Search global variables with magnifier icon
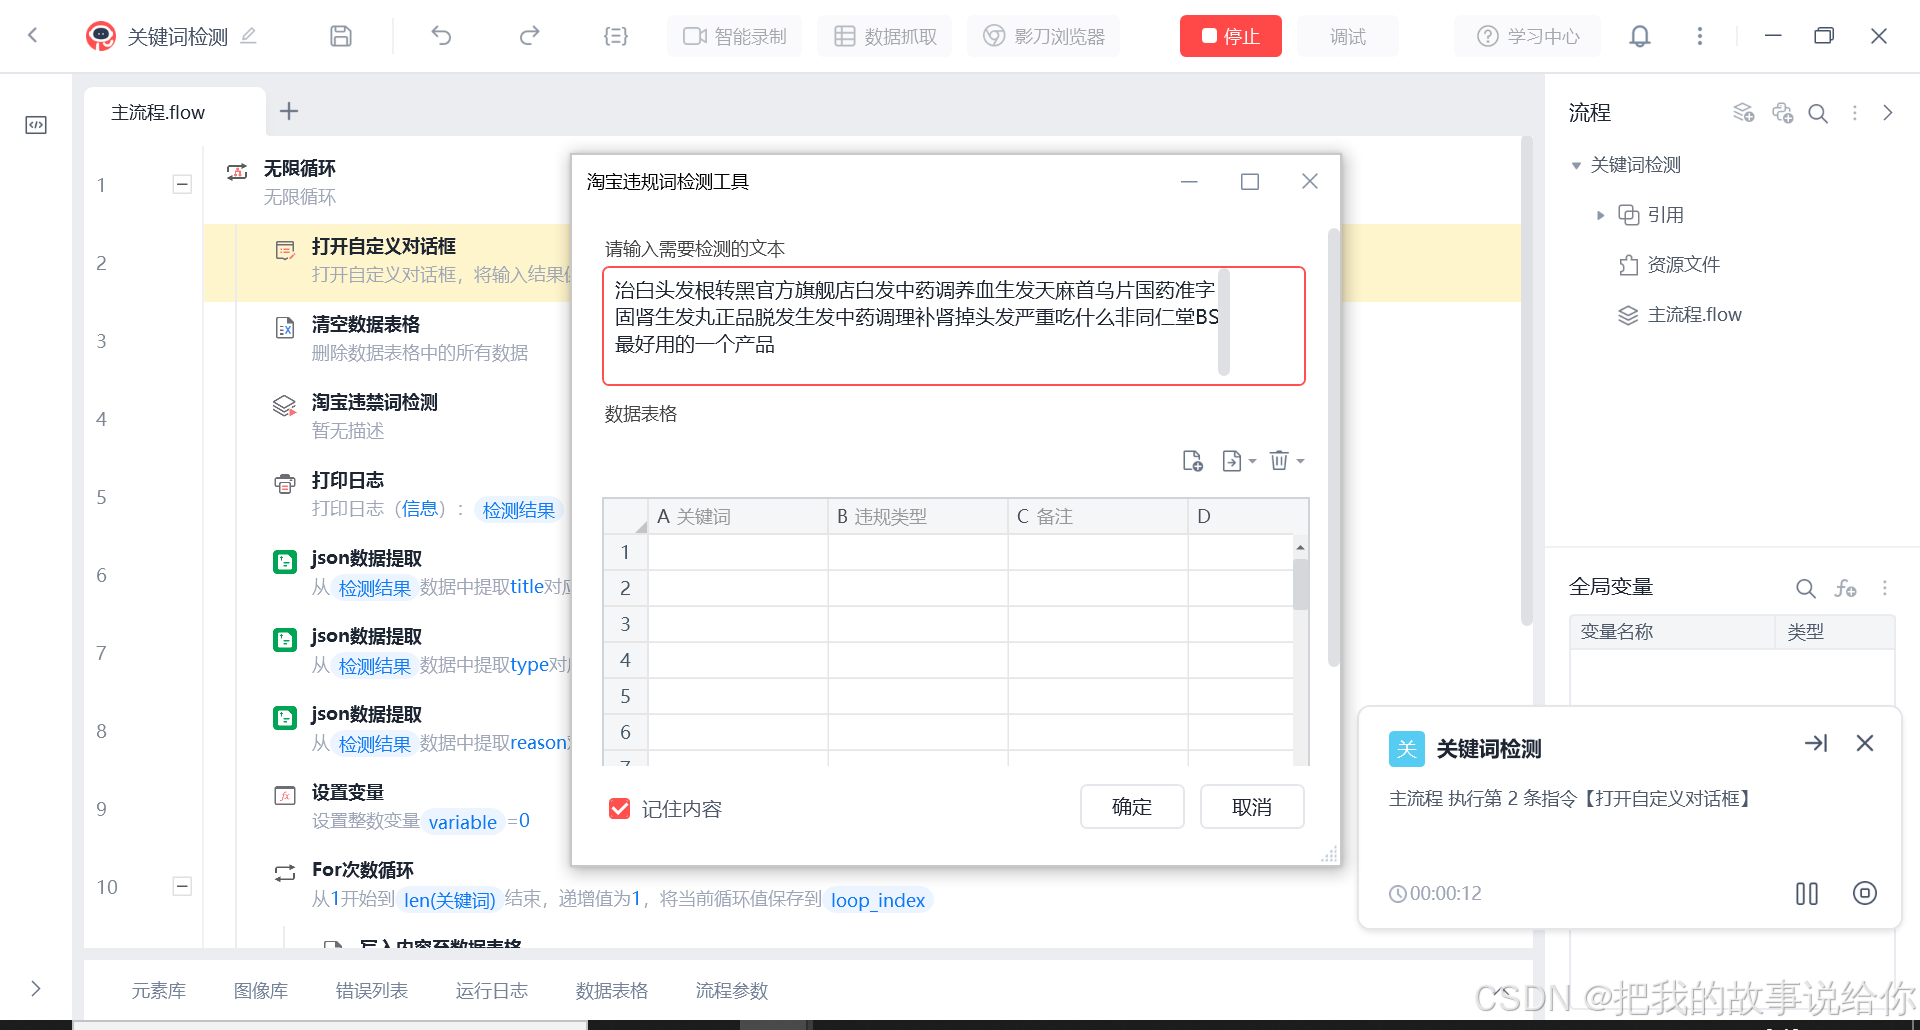This screenshot has width=1920, height=1030. pos(1805,588)
